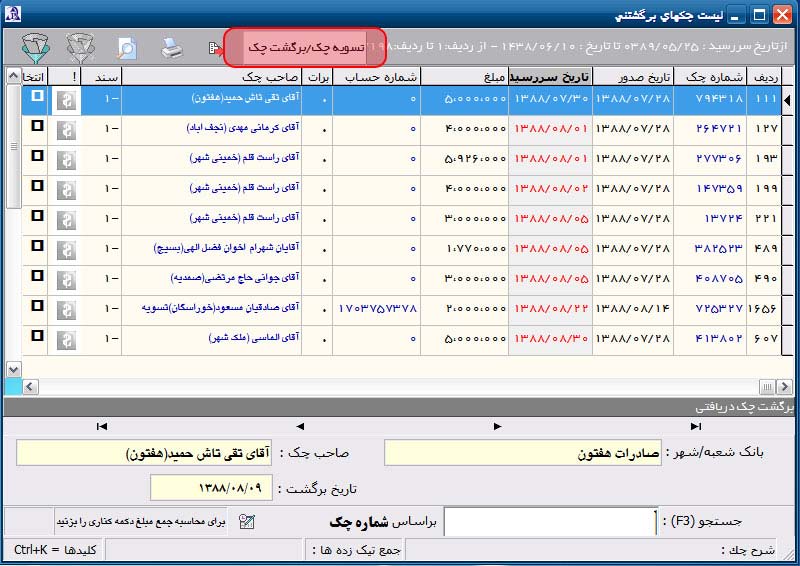Open print preview with magnifier icon
The image size is (800, 566).
pos(126,47)
